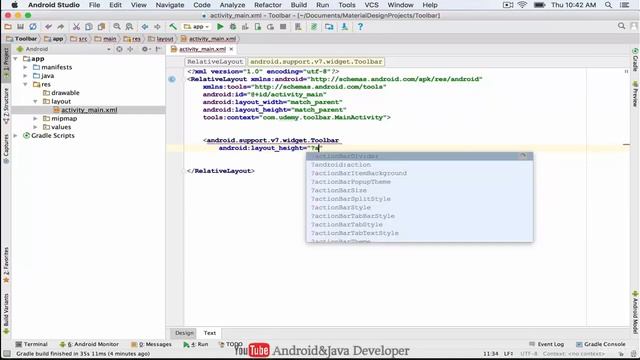Open the Build menu

[299, 5]
